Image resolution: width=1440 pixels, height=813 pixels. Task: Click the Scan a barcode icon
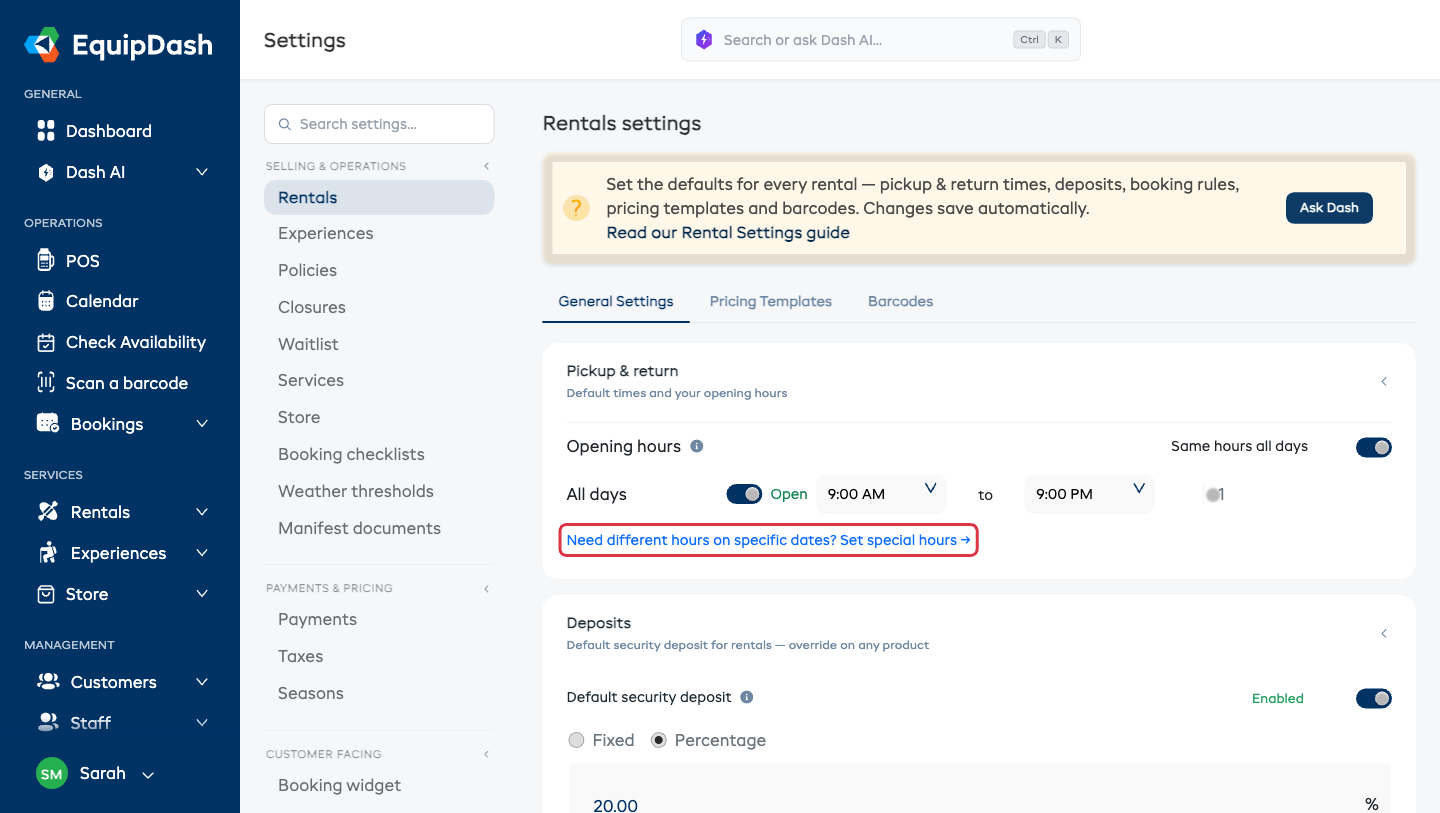tap(45, 383)
